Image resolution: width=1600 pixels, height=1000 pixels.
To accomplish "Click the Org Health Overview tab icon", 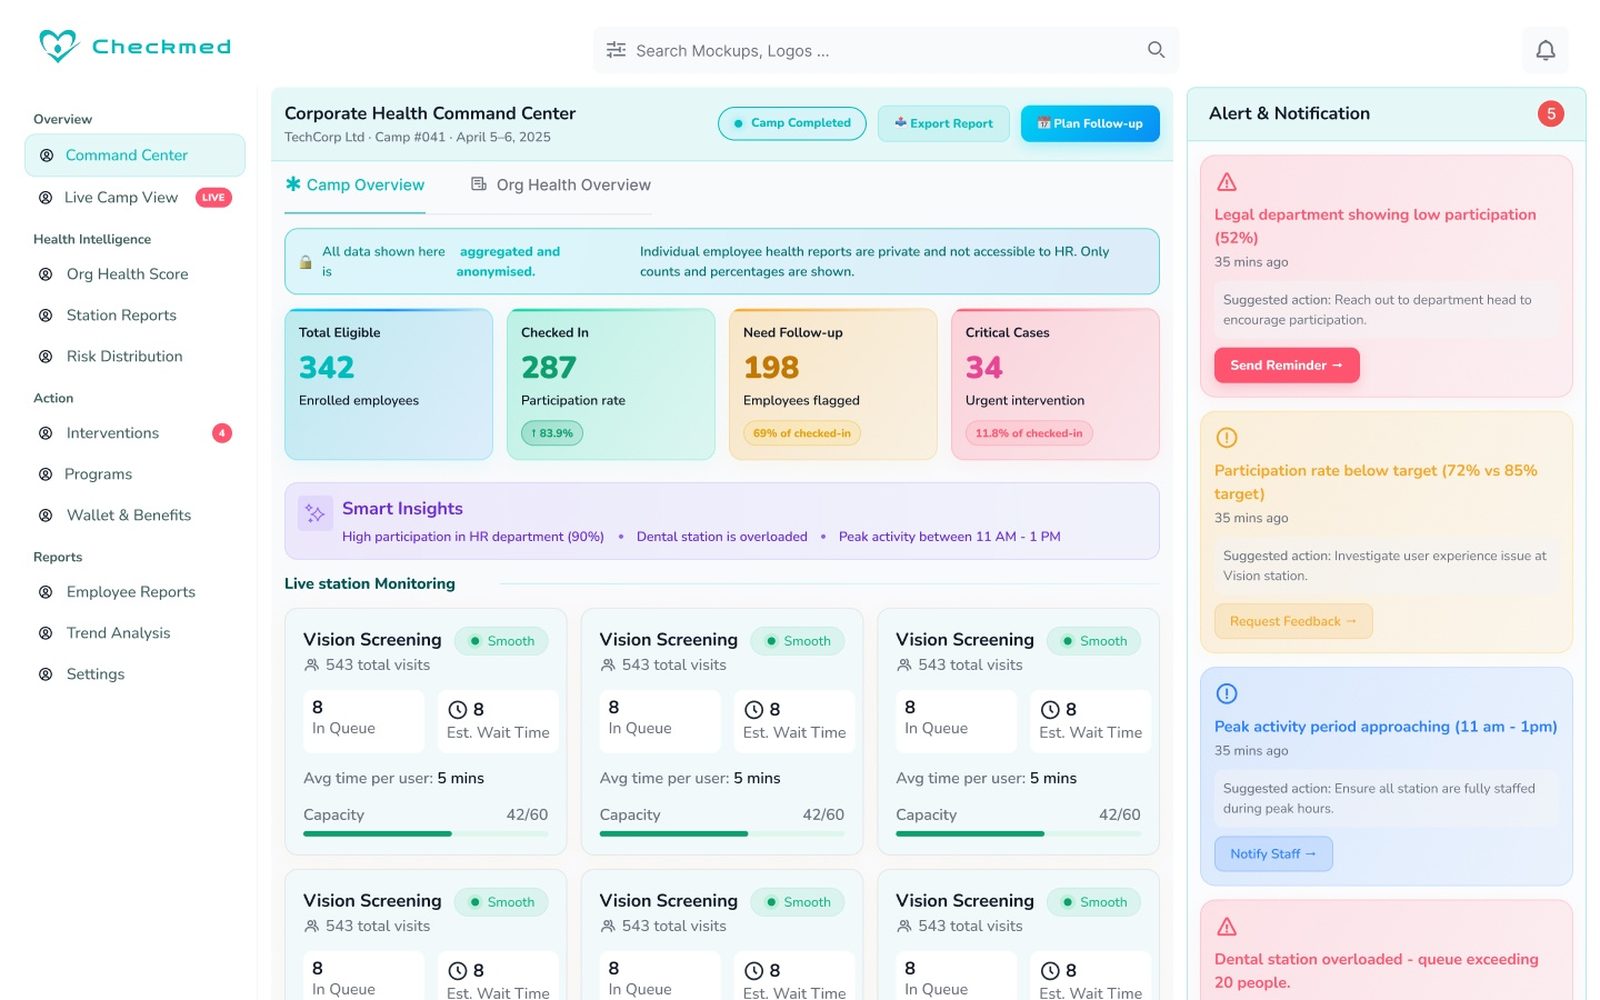I will (479, 184).
